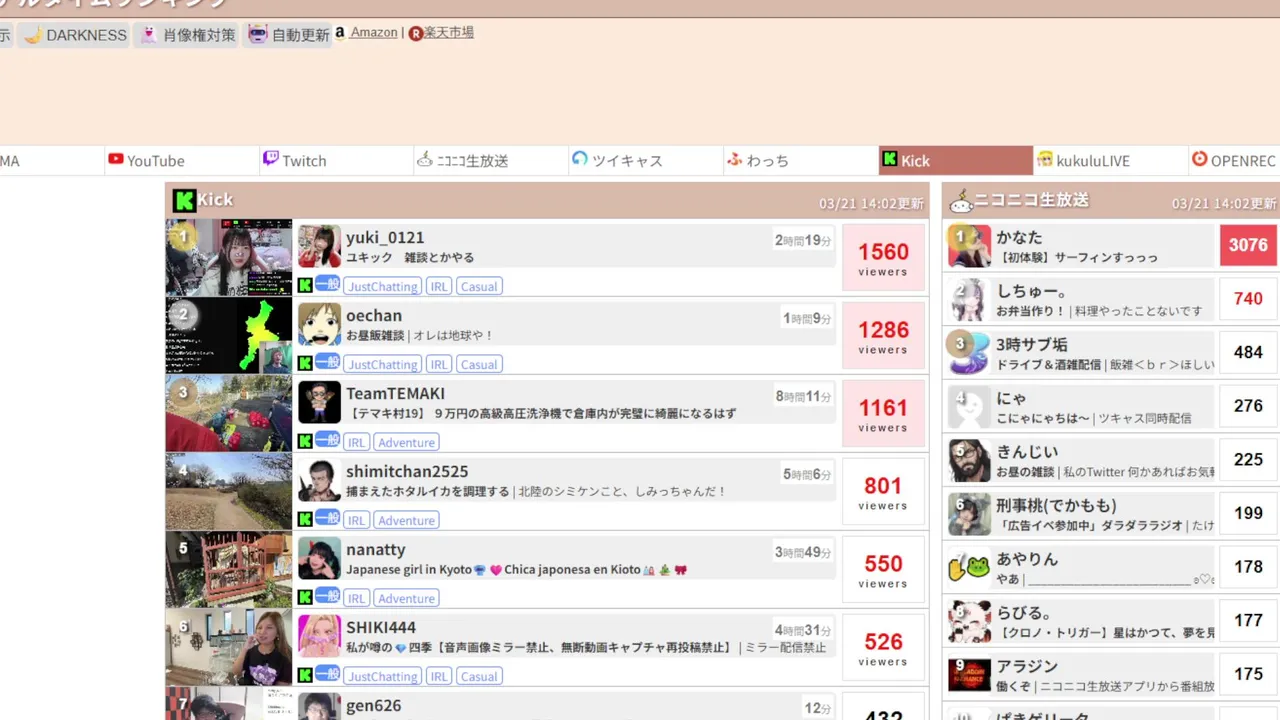Click 刑事桃(でかもも) avatar icon
The width and height of the screenshot is (1280, 720).
pos(969,515)
